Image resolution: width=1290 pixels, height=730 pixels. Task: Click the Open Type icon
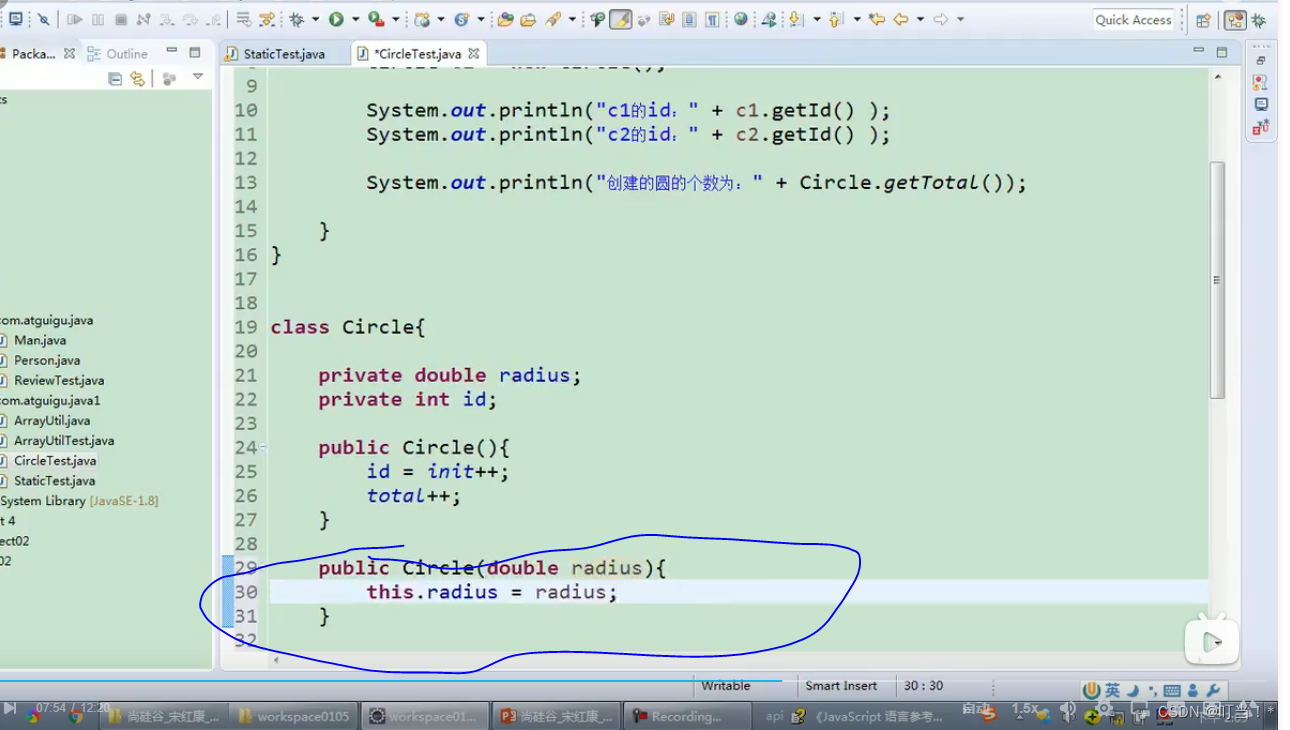click(505, 19)
